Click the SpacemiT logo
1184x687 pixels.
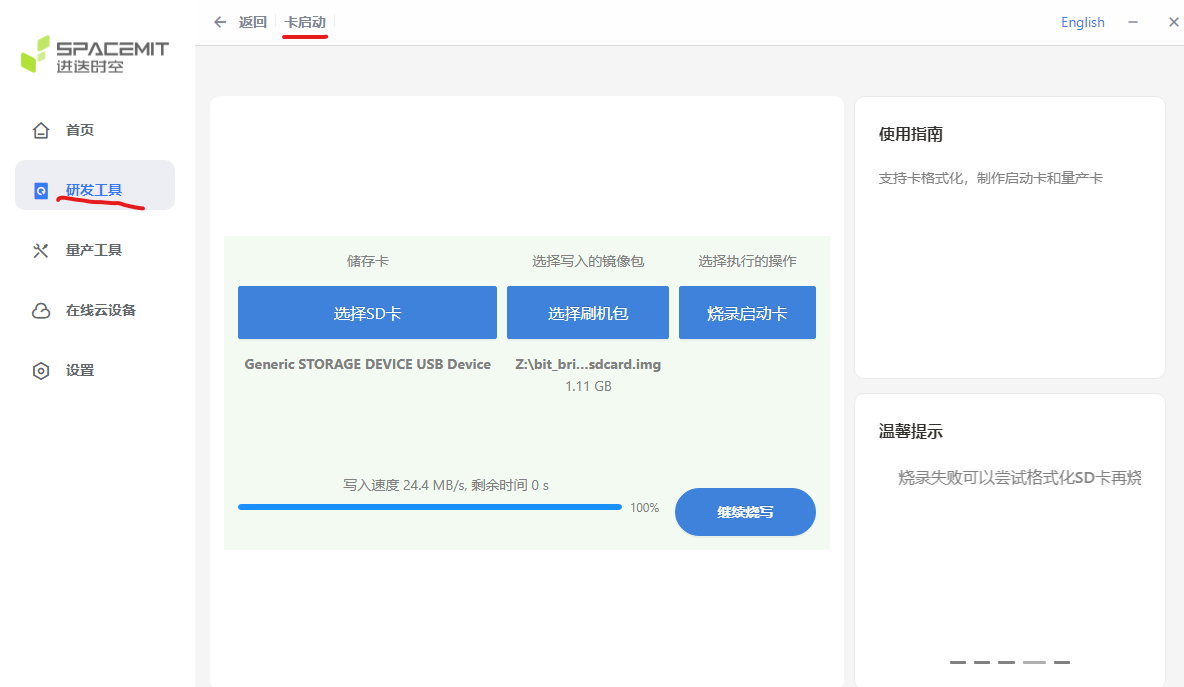(x=94, y=54)
